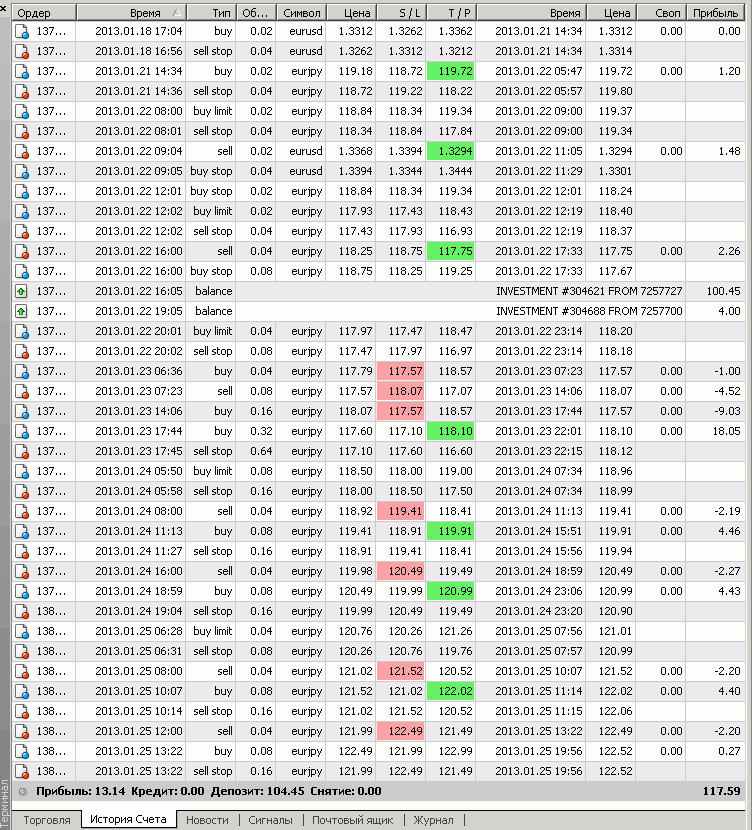Click order icon of sell stop opened 2013.01.25 06:31
Image resolution: width=752 pixels, height=830 pixels.
tap(22, 652)
